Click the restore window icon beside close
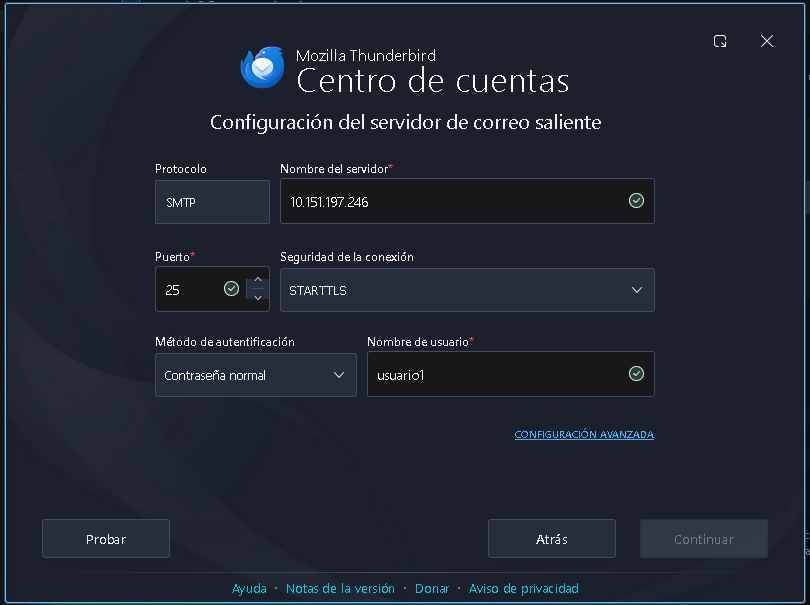The width and height of the screenshot is (810, 605). point(720,41)
